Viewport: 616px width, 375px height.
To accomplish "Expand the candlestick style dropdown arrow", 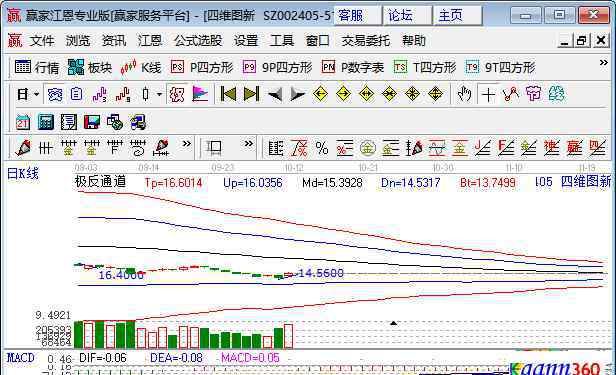I will coord(159,94).
